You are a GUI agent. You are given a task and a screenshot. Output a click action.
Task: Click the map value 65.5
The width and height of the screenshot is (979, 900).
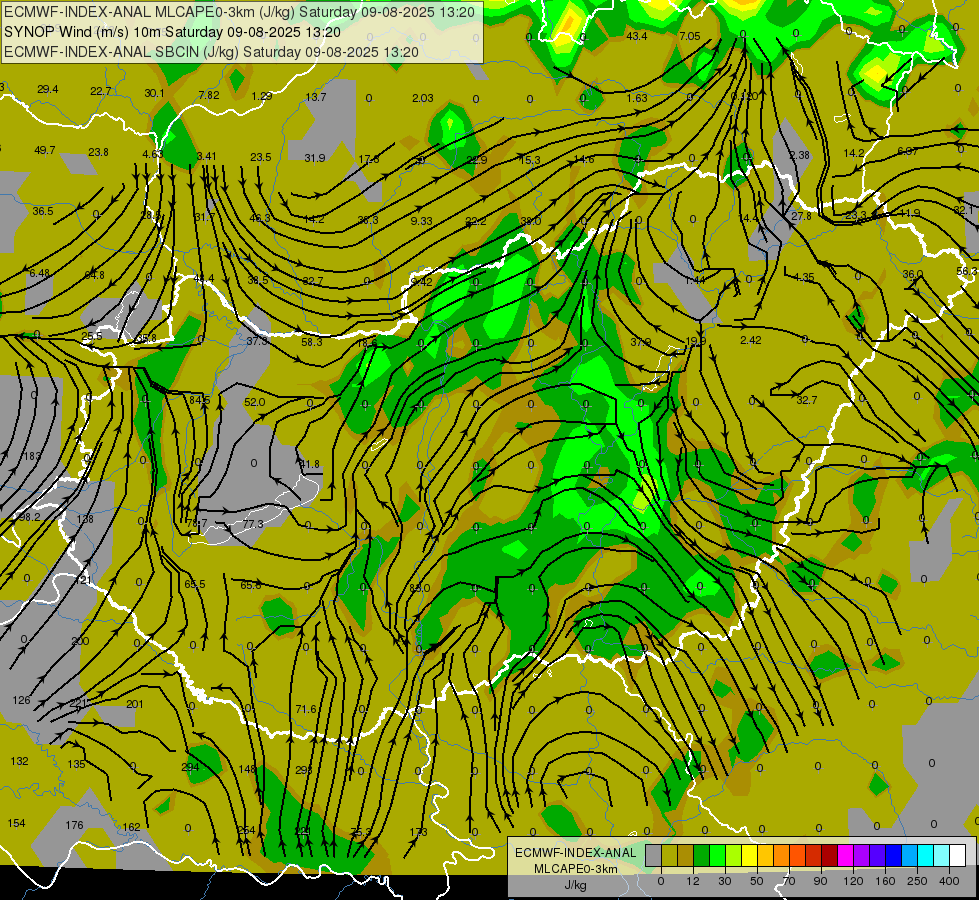(195, 584)
